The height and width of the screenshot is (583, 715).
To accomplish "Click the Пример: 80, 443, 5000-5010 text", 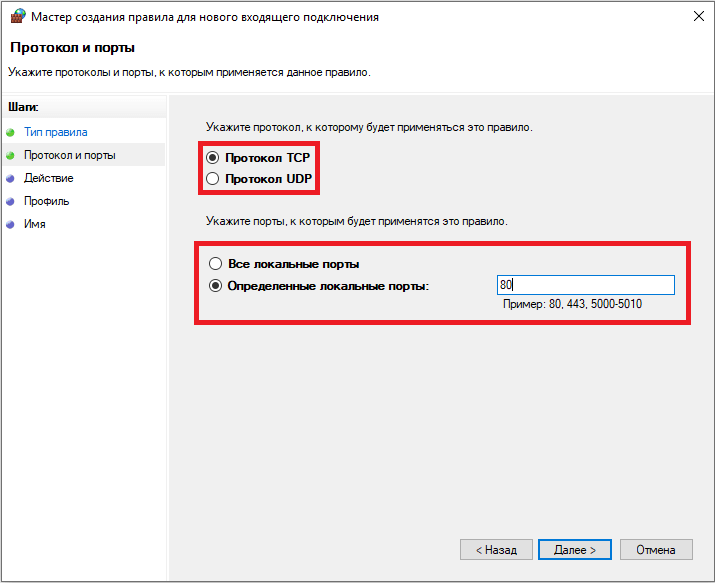I will click(572, 304).
